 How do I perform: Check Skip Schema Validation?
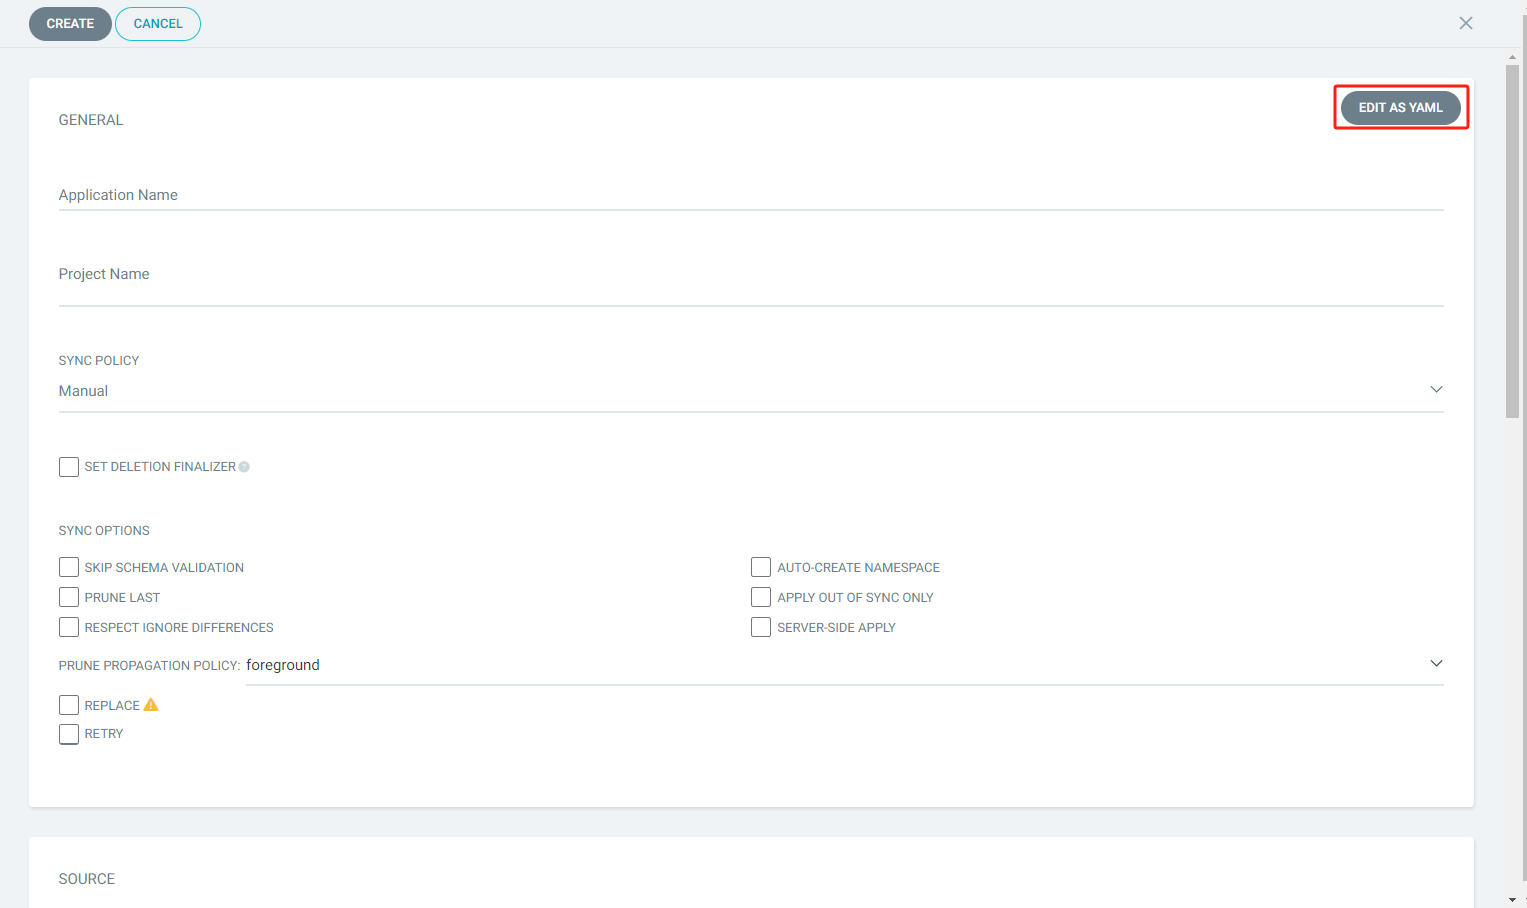[68, 567]
